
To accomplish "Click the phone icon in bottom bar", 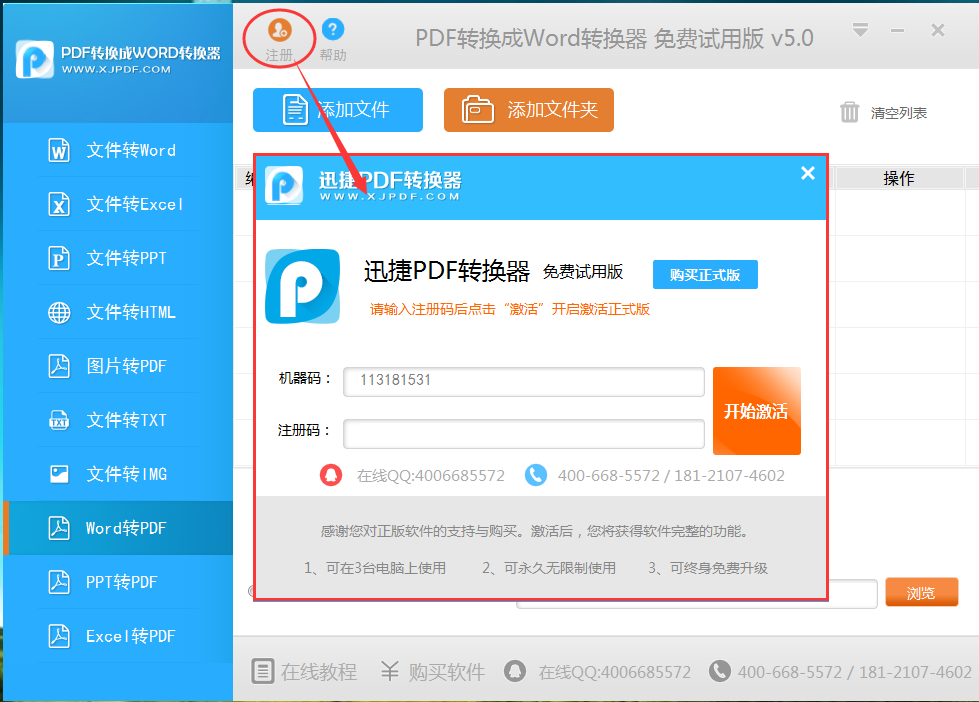I will (x=719, y=671).
